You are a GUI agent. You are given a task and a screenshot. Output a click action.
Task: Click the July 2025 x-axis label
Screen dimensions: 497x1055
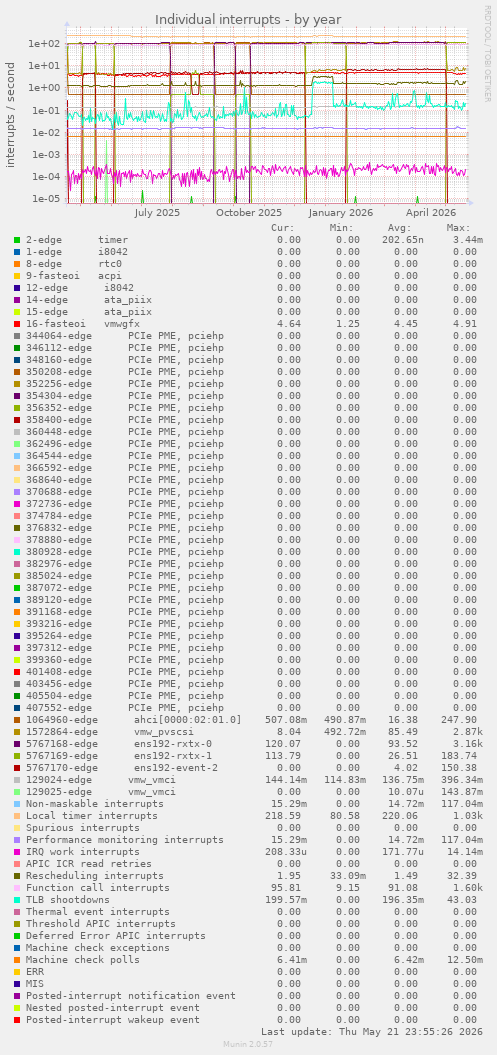point(157,213)
